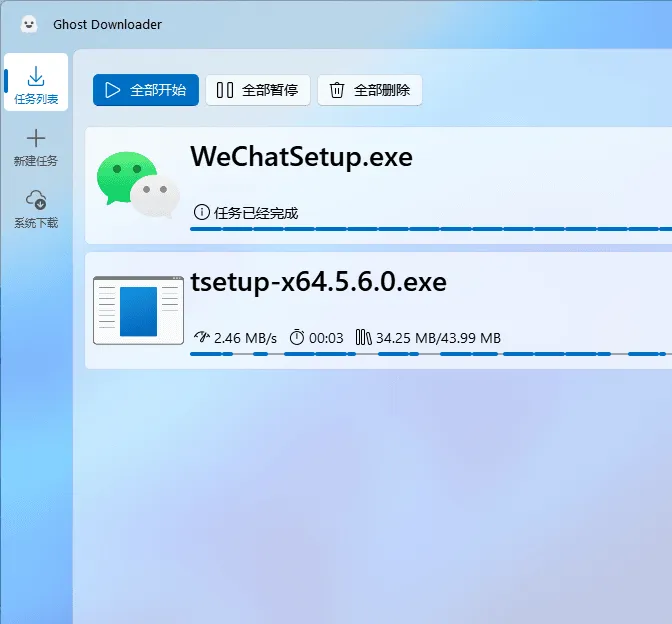Screen dimensions: 672x624
Task: Click the 2.46 MB/s speed value
Action: pyautogui.click(x=245, y=338)
